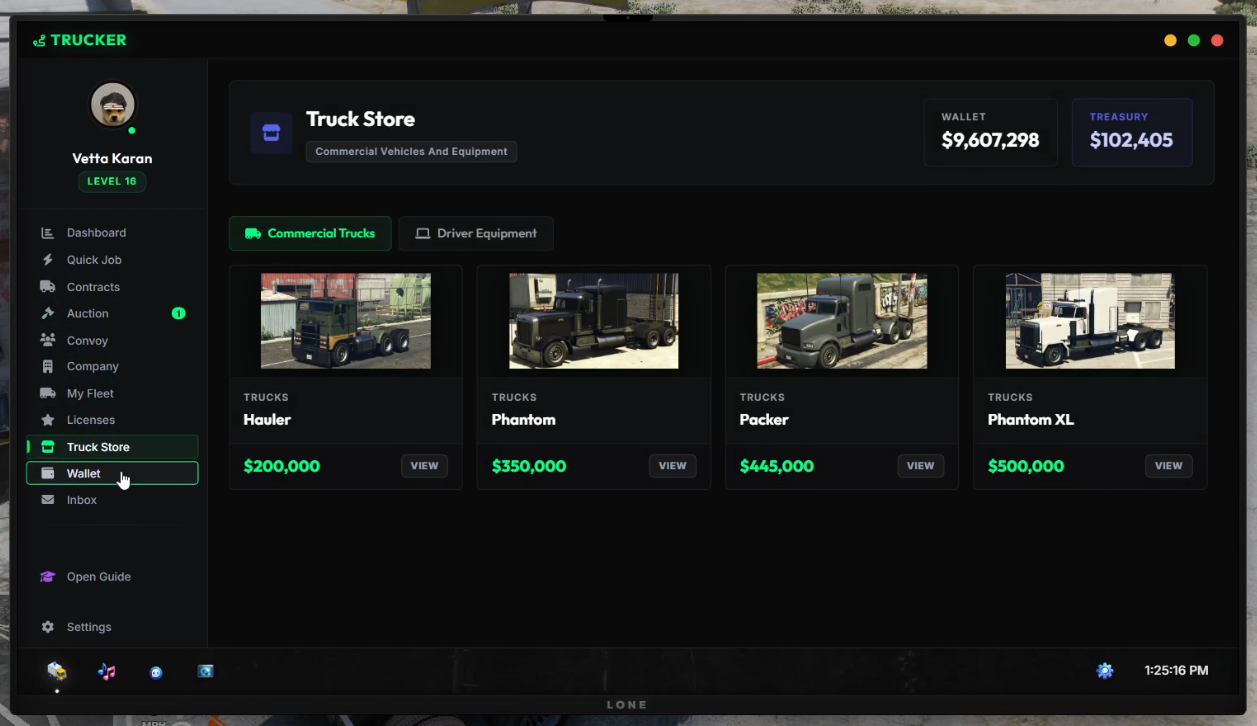Viewport: 1257px width, 726px height.
Task: Open the Wallet balance card in header
Action: [990, 132]
